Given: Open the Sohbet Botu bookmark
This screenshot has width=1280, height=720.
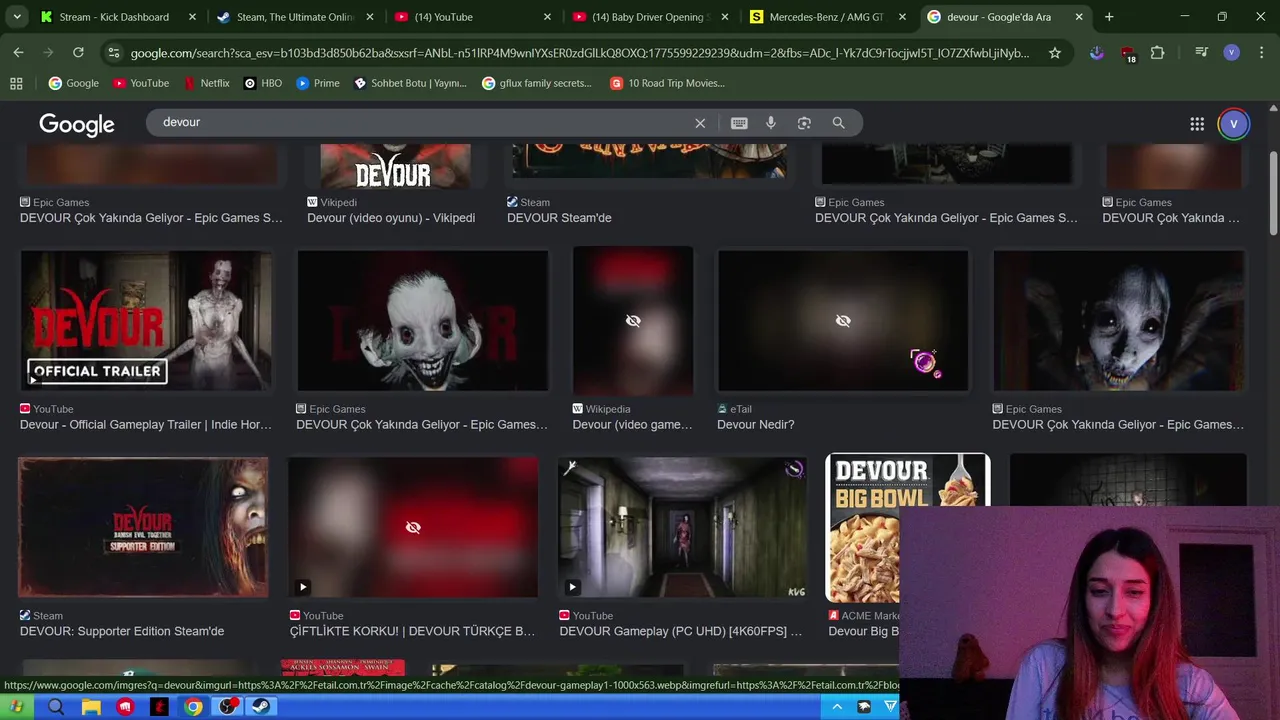Looking at the screenshot, I should [410, 83].
